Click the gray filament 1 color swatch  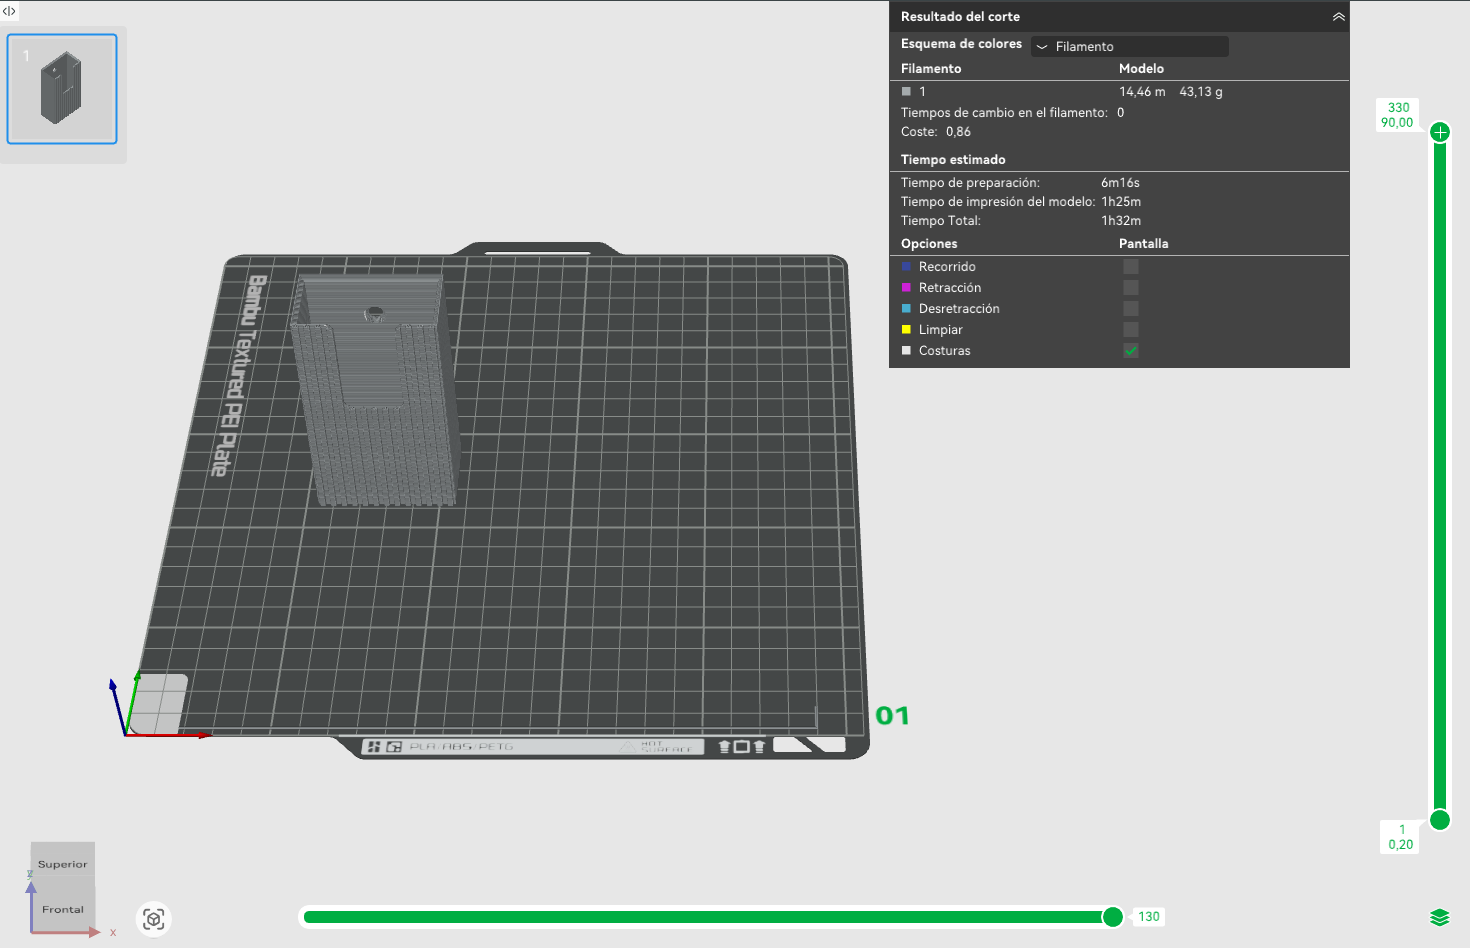pyautogui.click(x=906, y=91)
